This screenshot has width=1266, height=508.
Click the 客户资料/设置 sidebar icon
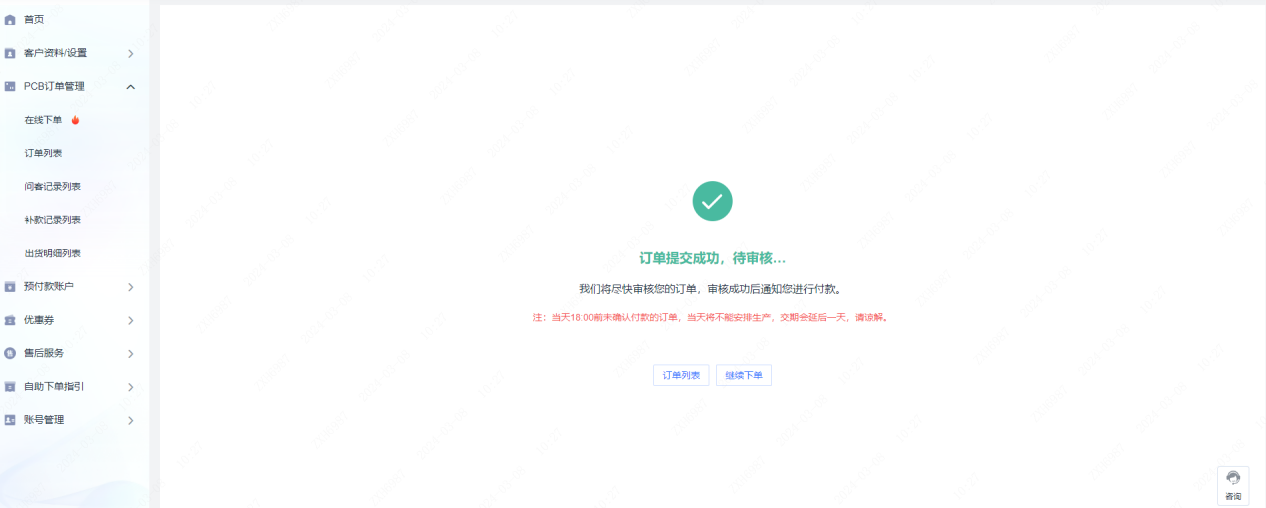point(10,53)
